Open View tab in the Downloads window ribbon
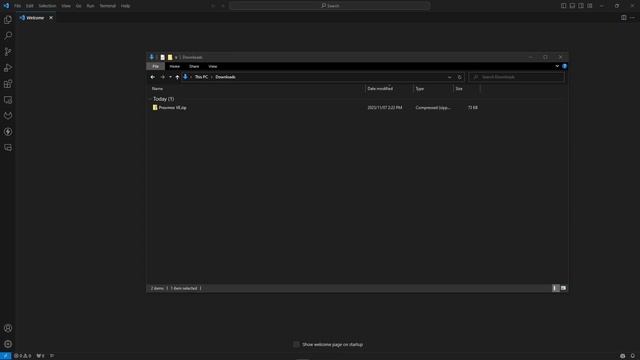Image resolution: width=640 pixels, height=360 pixels. (x=213, y=66)
